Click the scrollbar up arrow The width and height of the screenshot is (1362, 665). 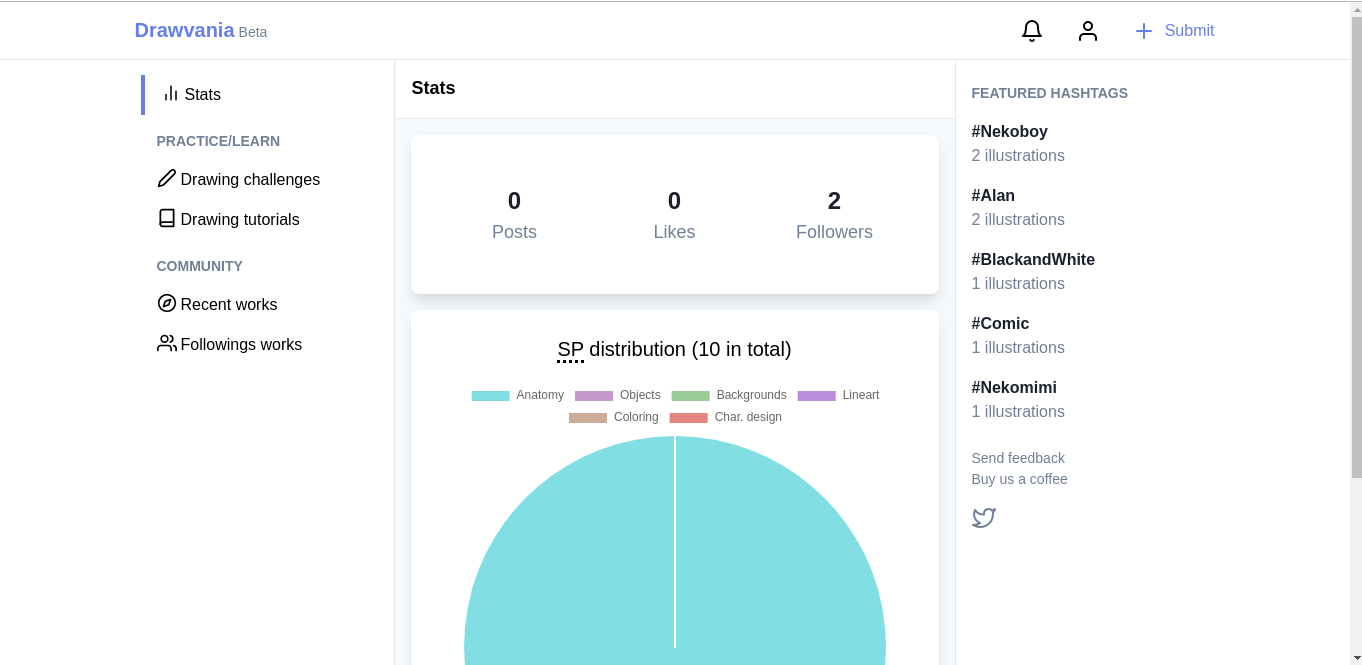(x=1356, y=9)
